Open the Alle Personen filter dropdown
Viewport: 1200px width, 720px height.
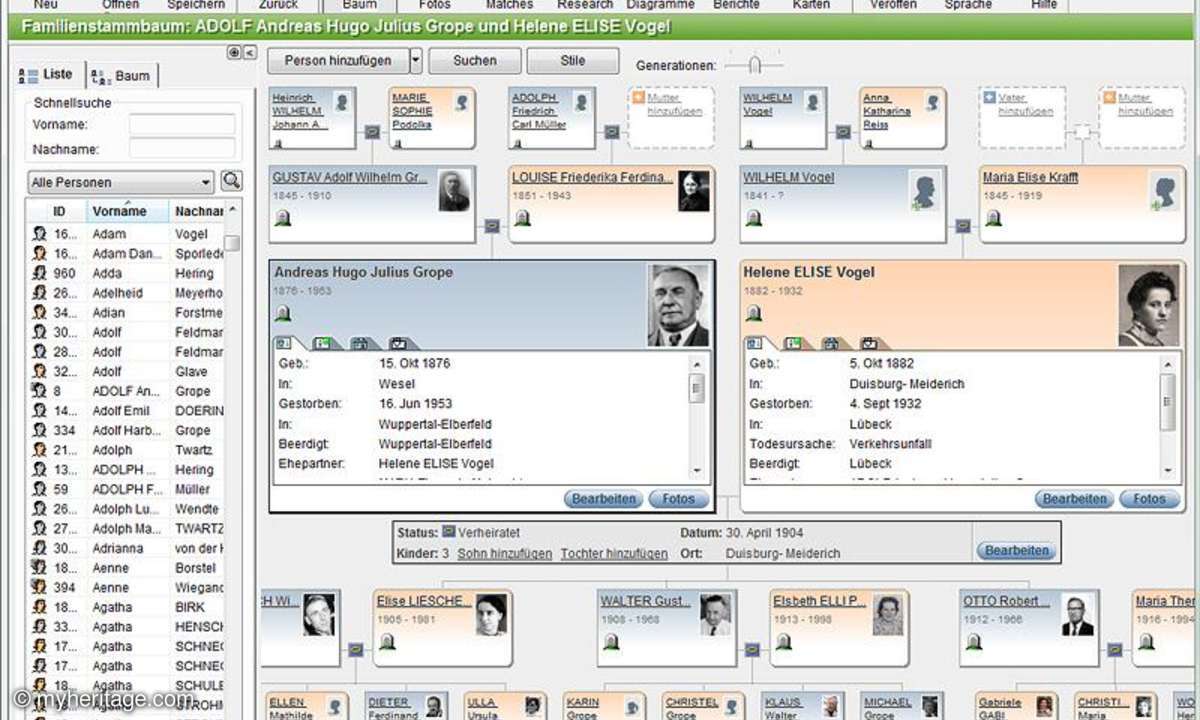coord(118,182)
